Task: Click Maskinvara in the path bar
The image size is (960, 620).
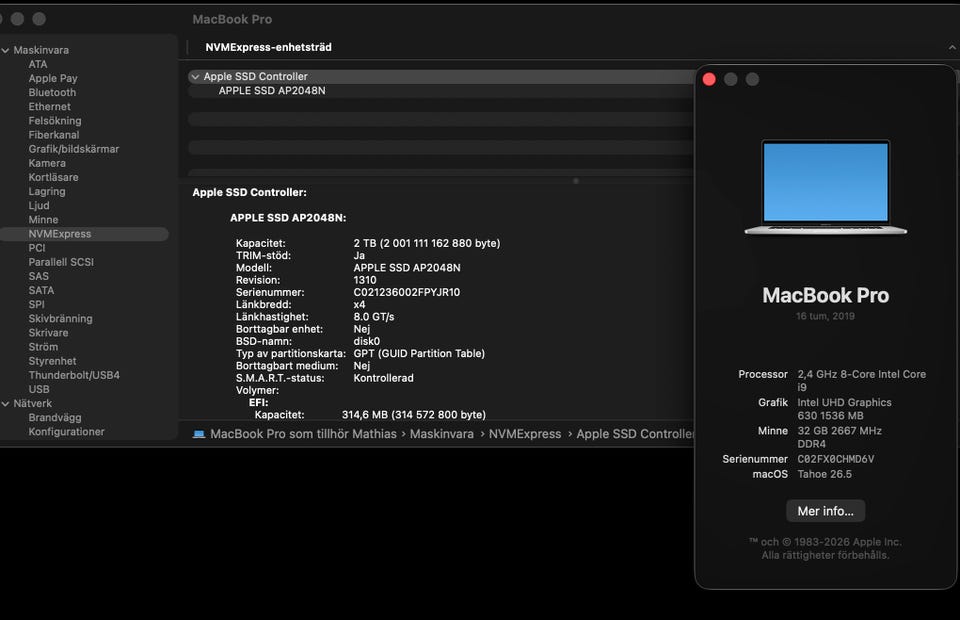Action: (441, 434)
